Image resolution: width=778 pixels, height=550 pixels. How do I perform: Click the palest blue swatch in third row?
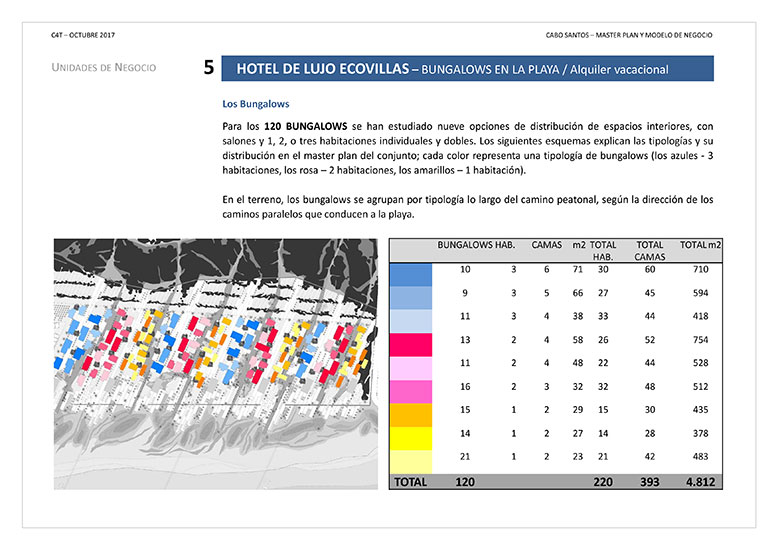[410, 321]
